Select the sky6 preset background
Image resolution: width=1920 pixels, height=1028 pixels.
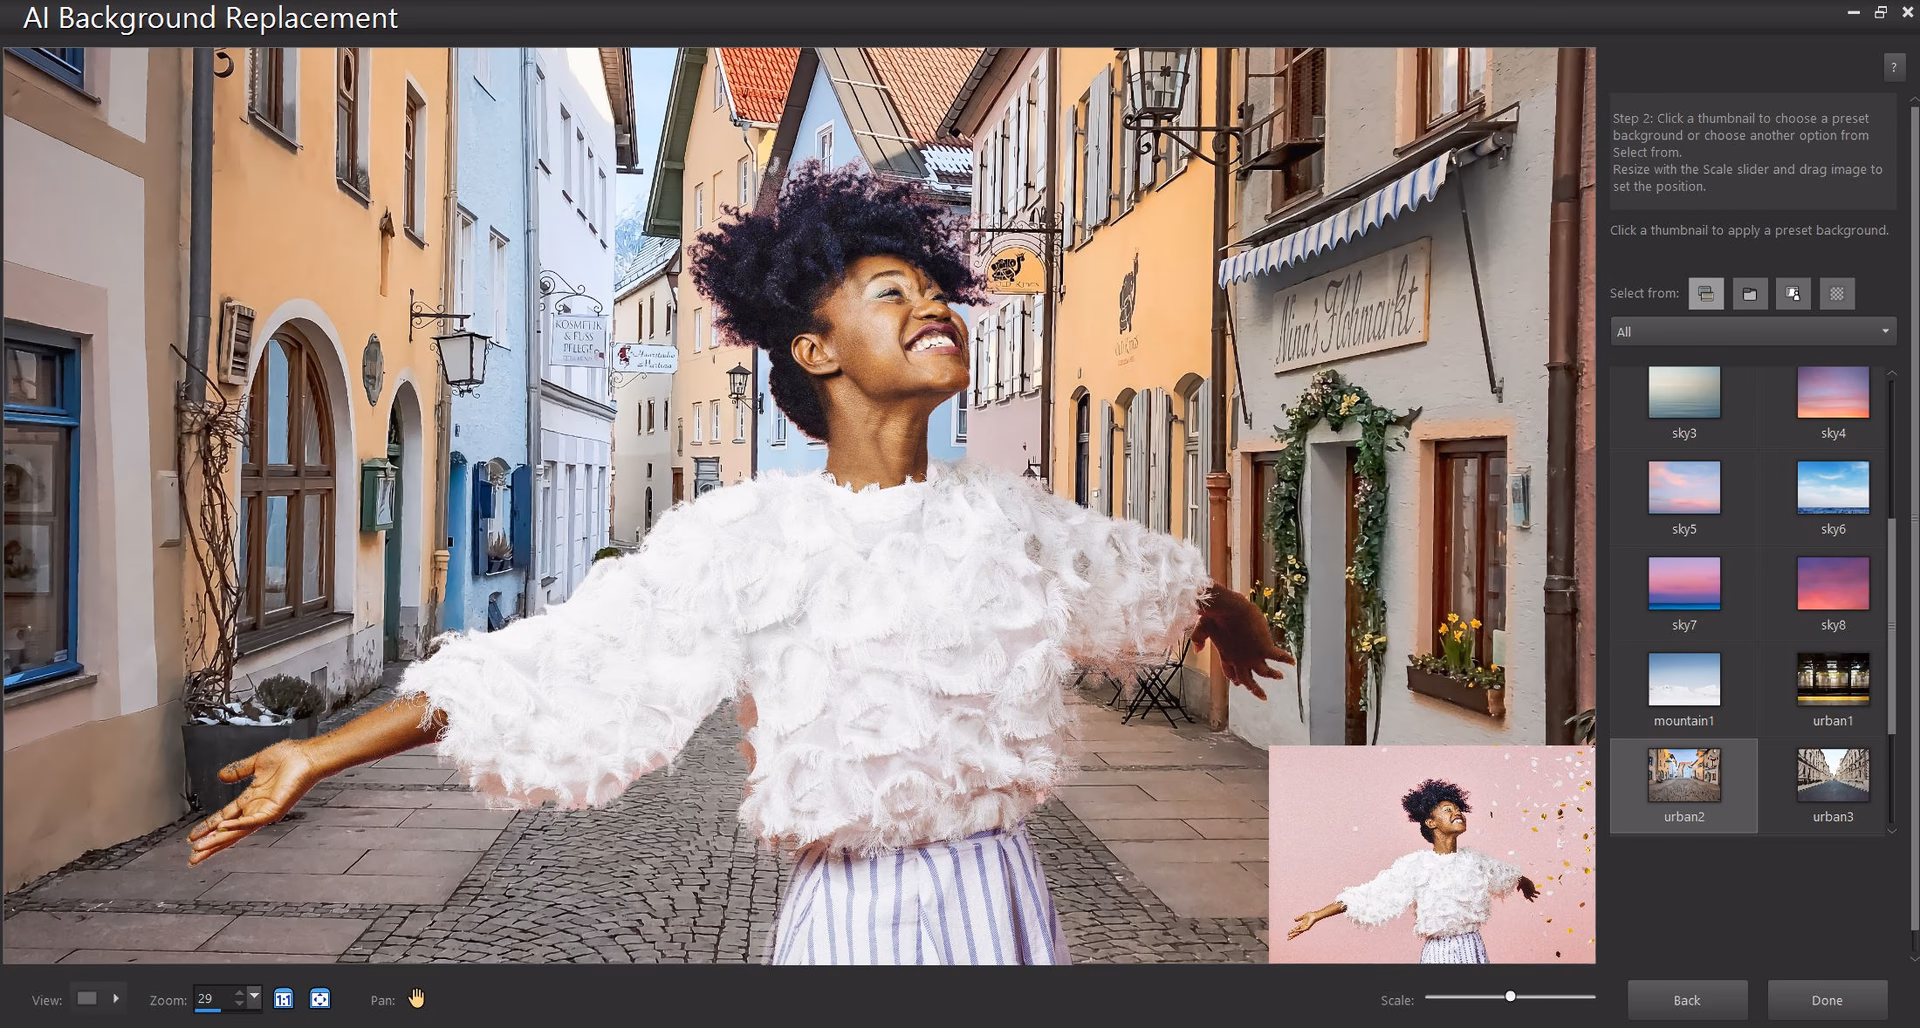[x=1833, y=489]
